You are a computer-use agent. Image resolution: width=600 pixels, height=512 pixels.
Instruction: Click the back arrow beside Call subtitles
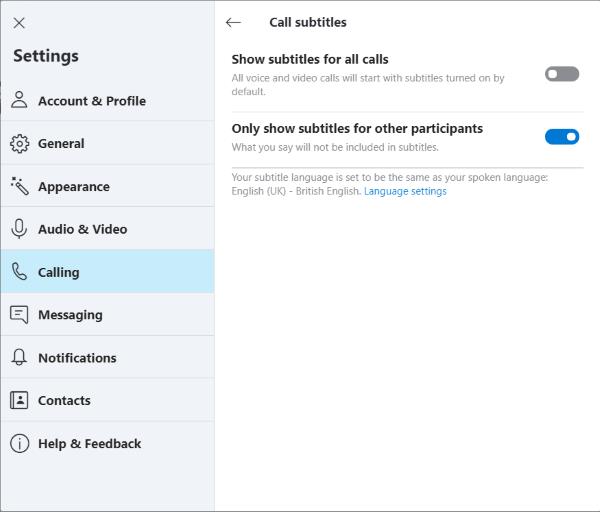tap(233, 23)
